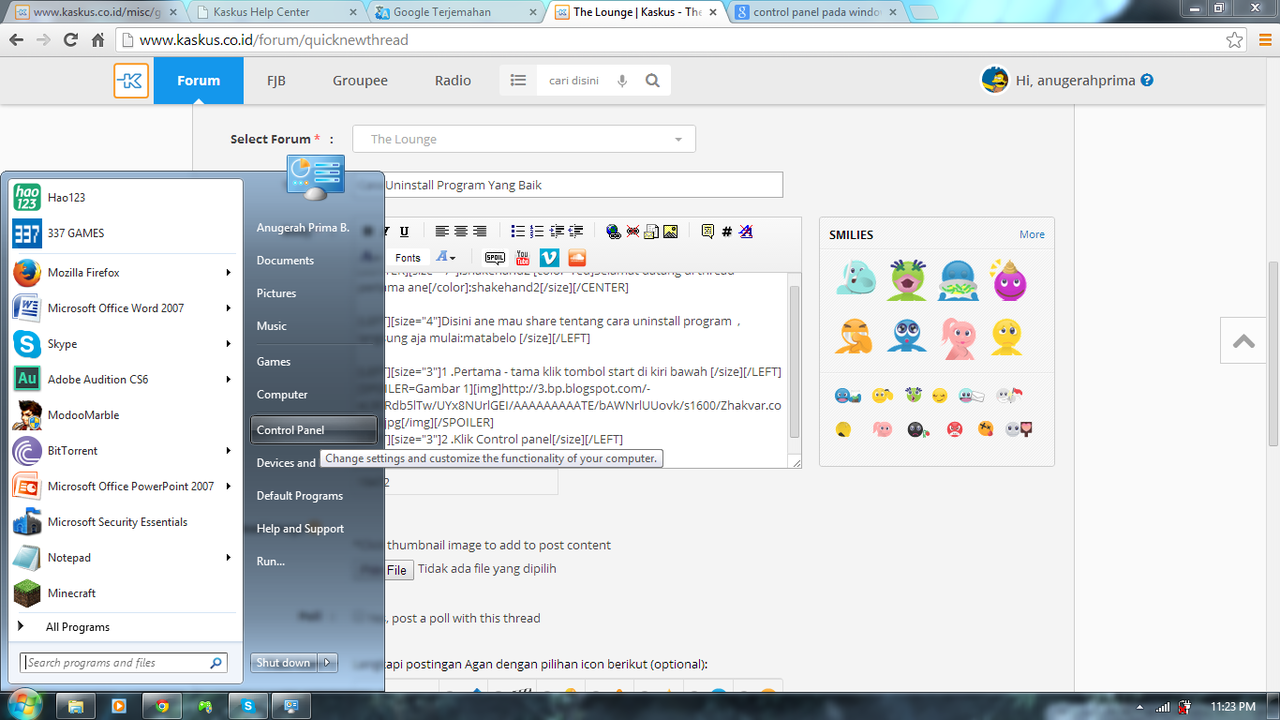Open the shut down options arrow
The image size is (1280, 720).
tap(328, 662)
